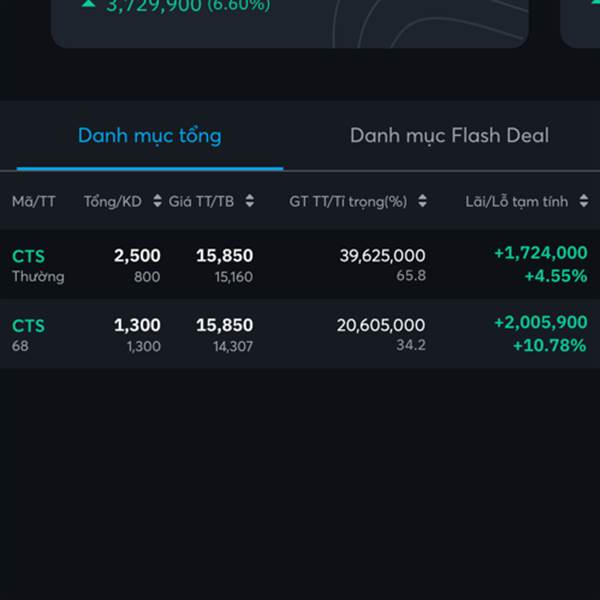This screenshot has width=600, height=600.
Task: Tap the +4.55% gain percentage
Action: coord(556,276)
